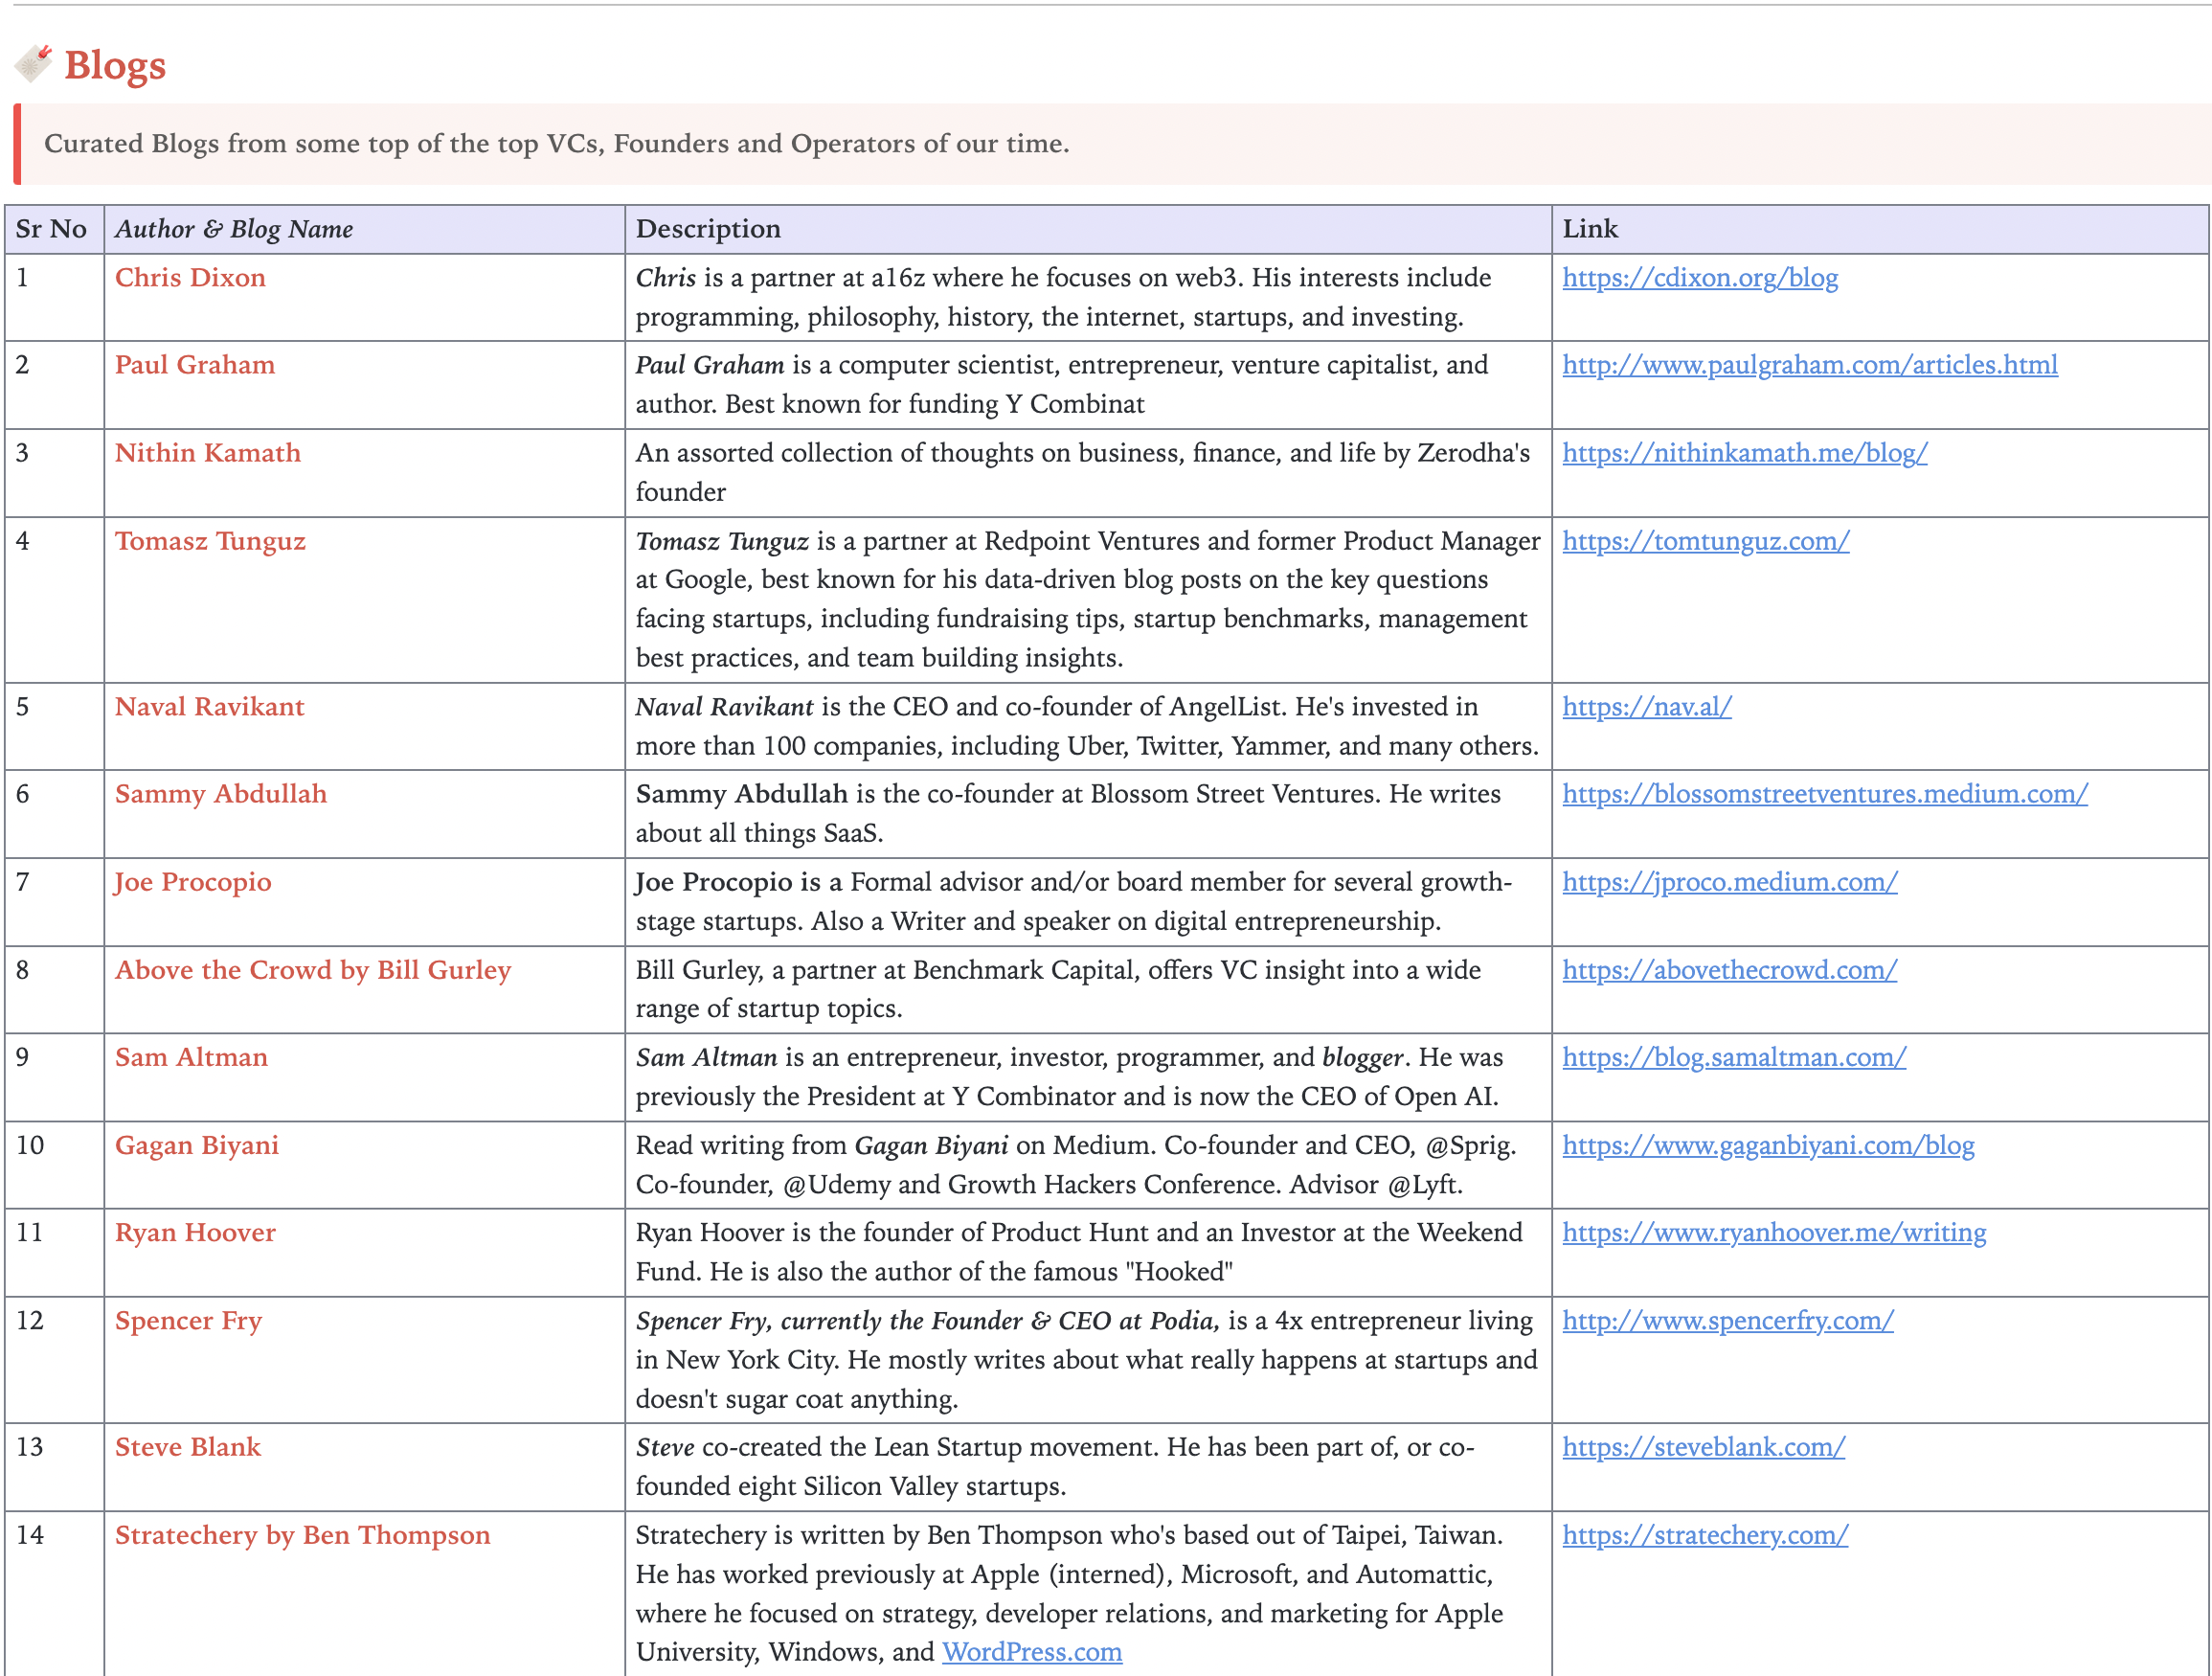Click the Link column header
The image size is (2212, 1676).
click(x=1880, y=229)
